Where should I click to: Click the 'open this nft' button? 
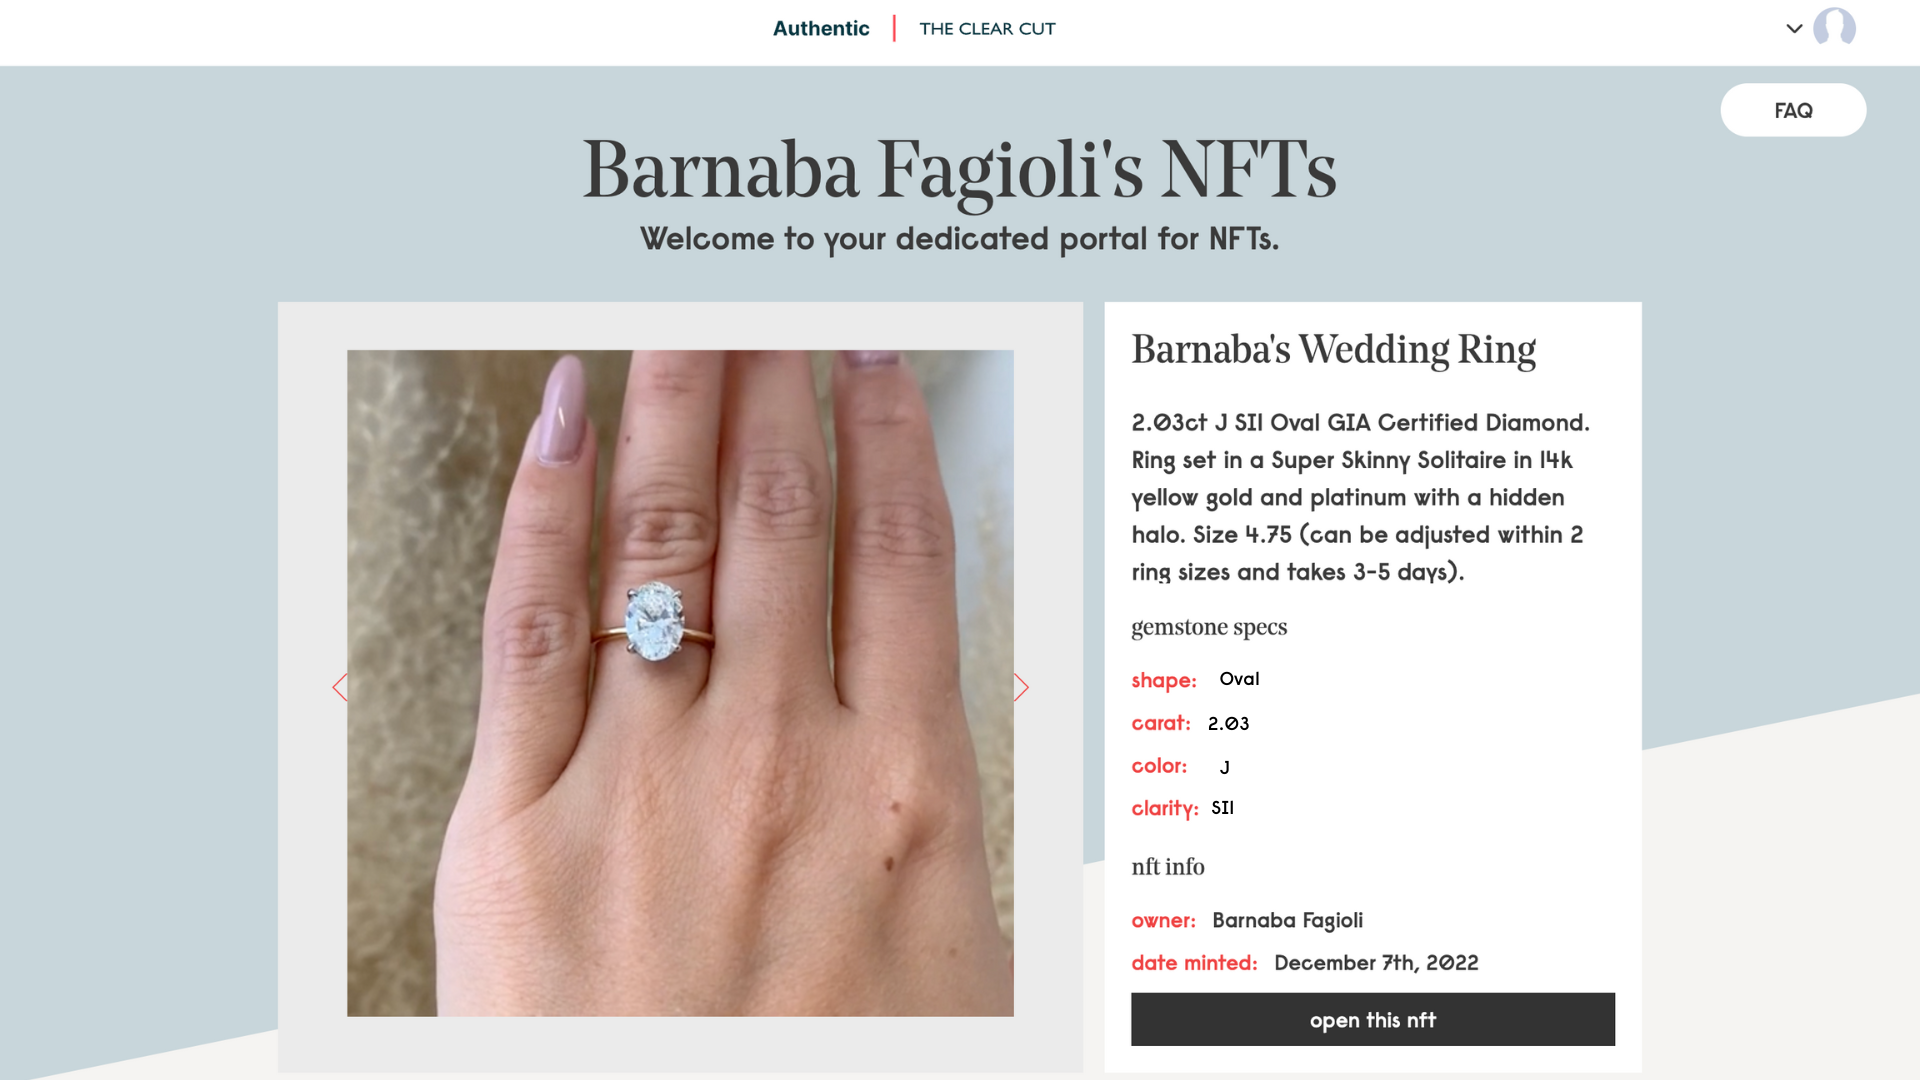tap(1372, 1019)
